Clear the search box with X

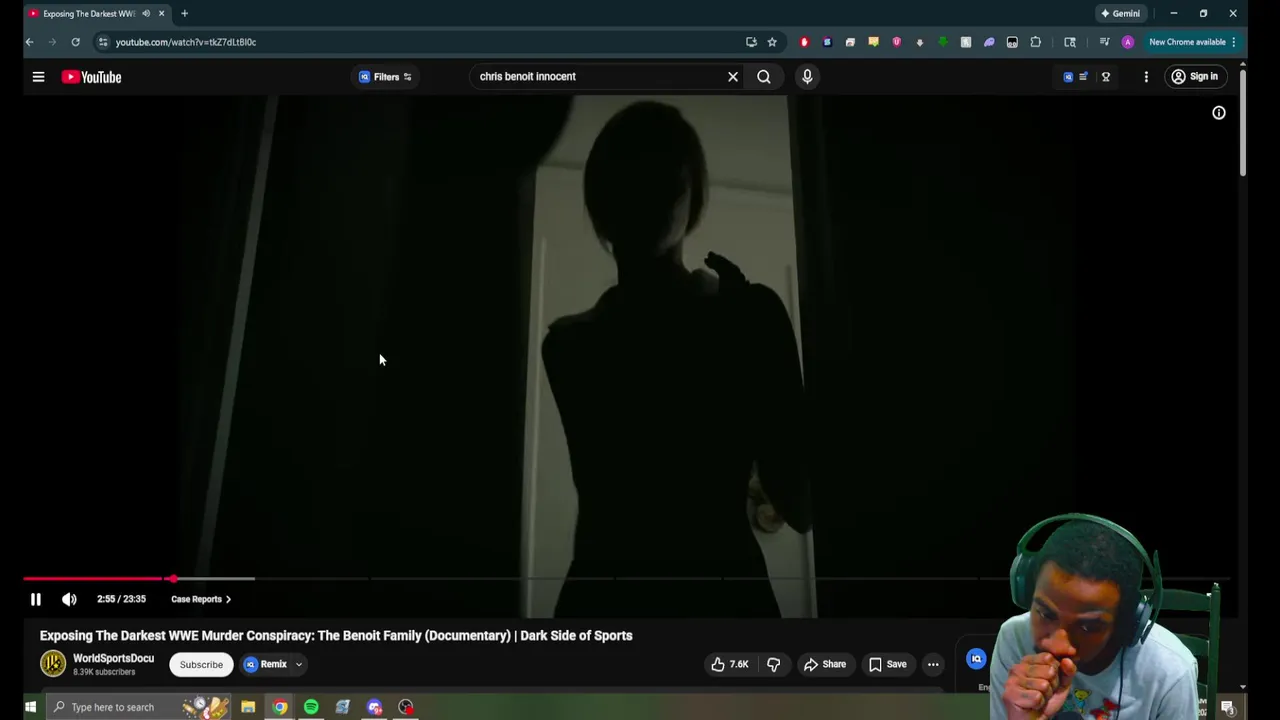click(x=733, y=77)
